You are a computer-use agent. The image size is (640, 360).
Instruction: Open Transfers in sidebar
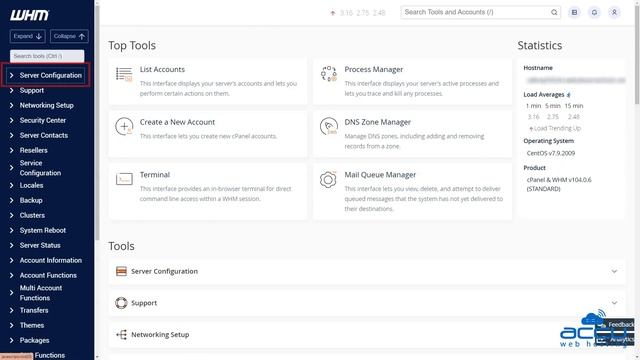click(x=34, y=310)
